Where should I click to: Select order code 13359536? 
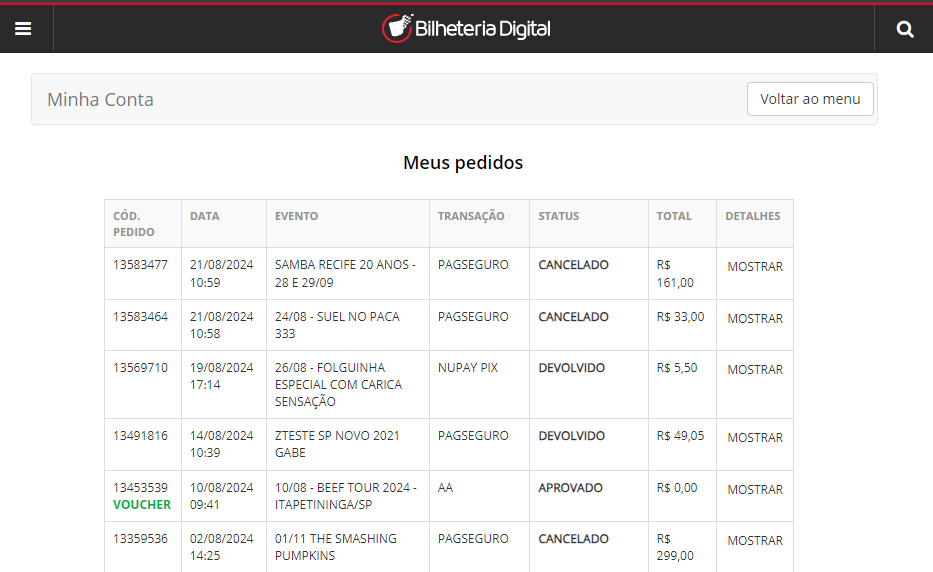tap(140, 539)
